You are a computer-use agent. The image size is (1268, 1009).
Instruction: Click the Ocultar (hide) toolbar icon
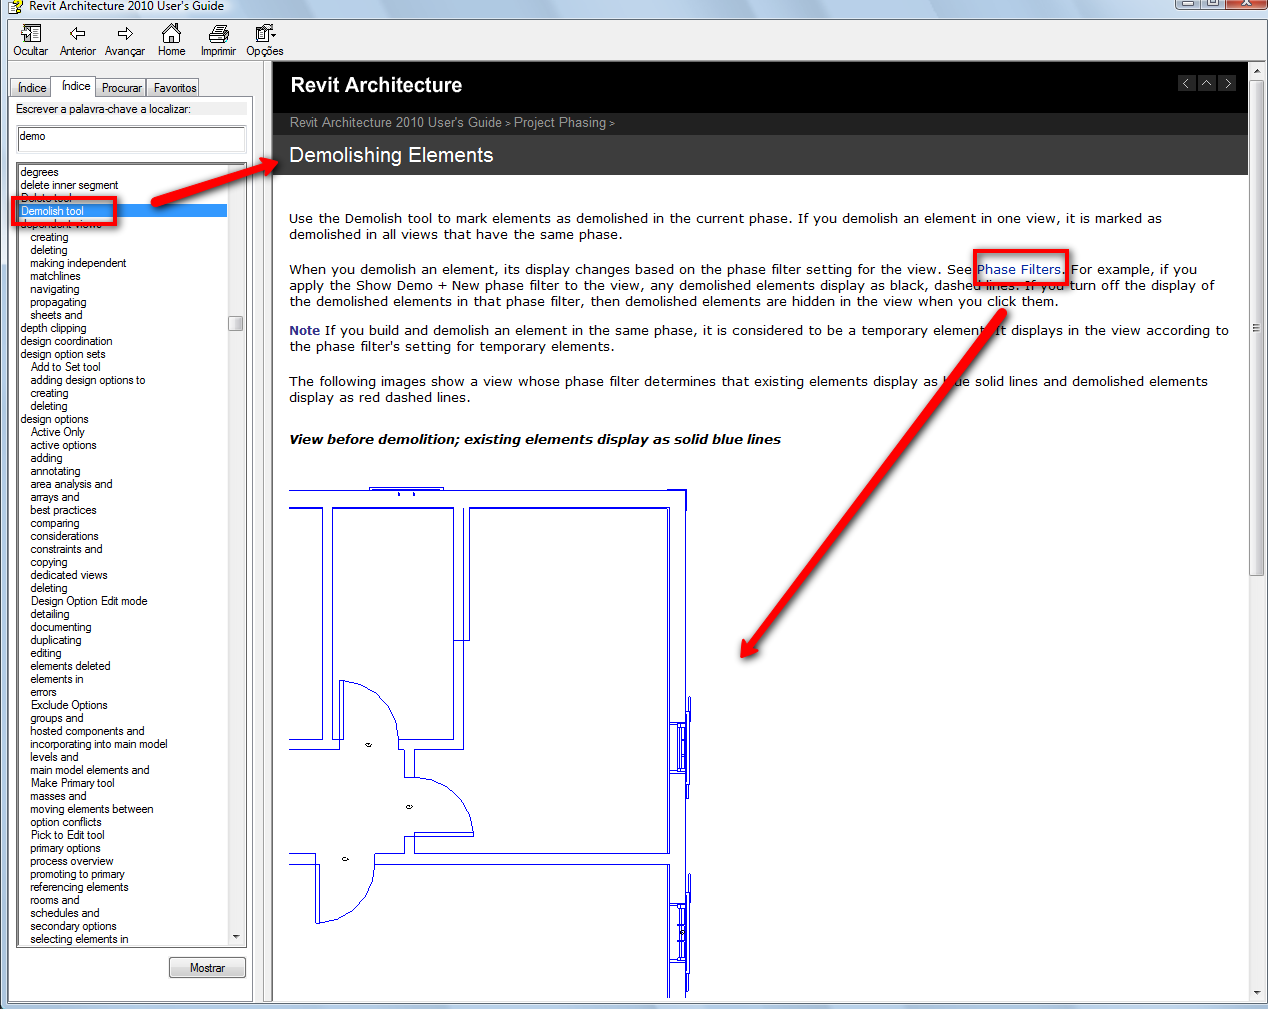point(30,40)
